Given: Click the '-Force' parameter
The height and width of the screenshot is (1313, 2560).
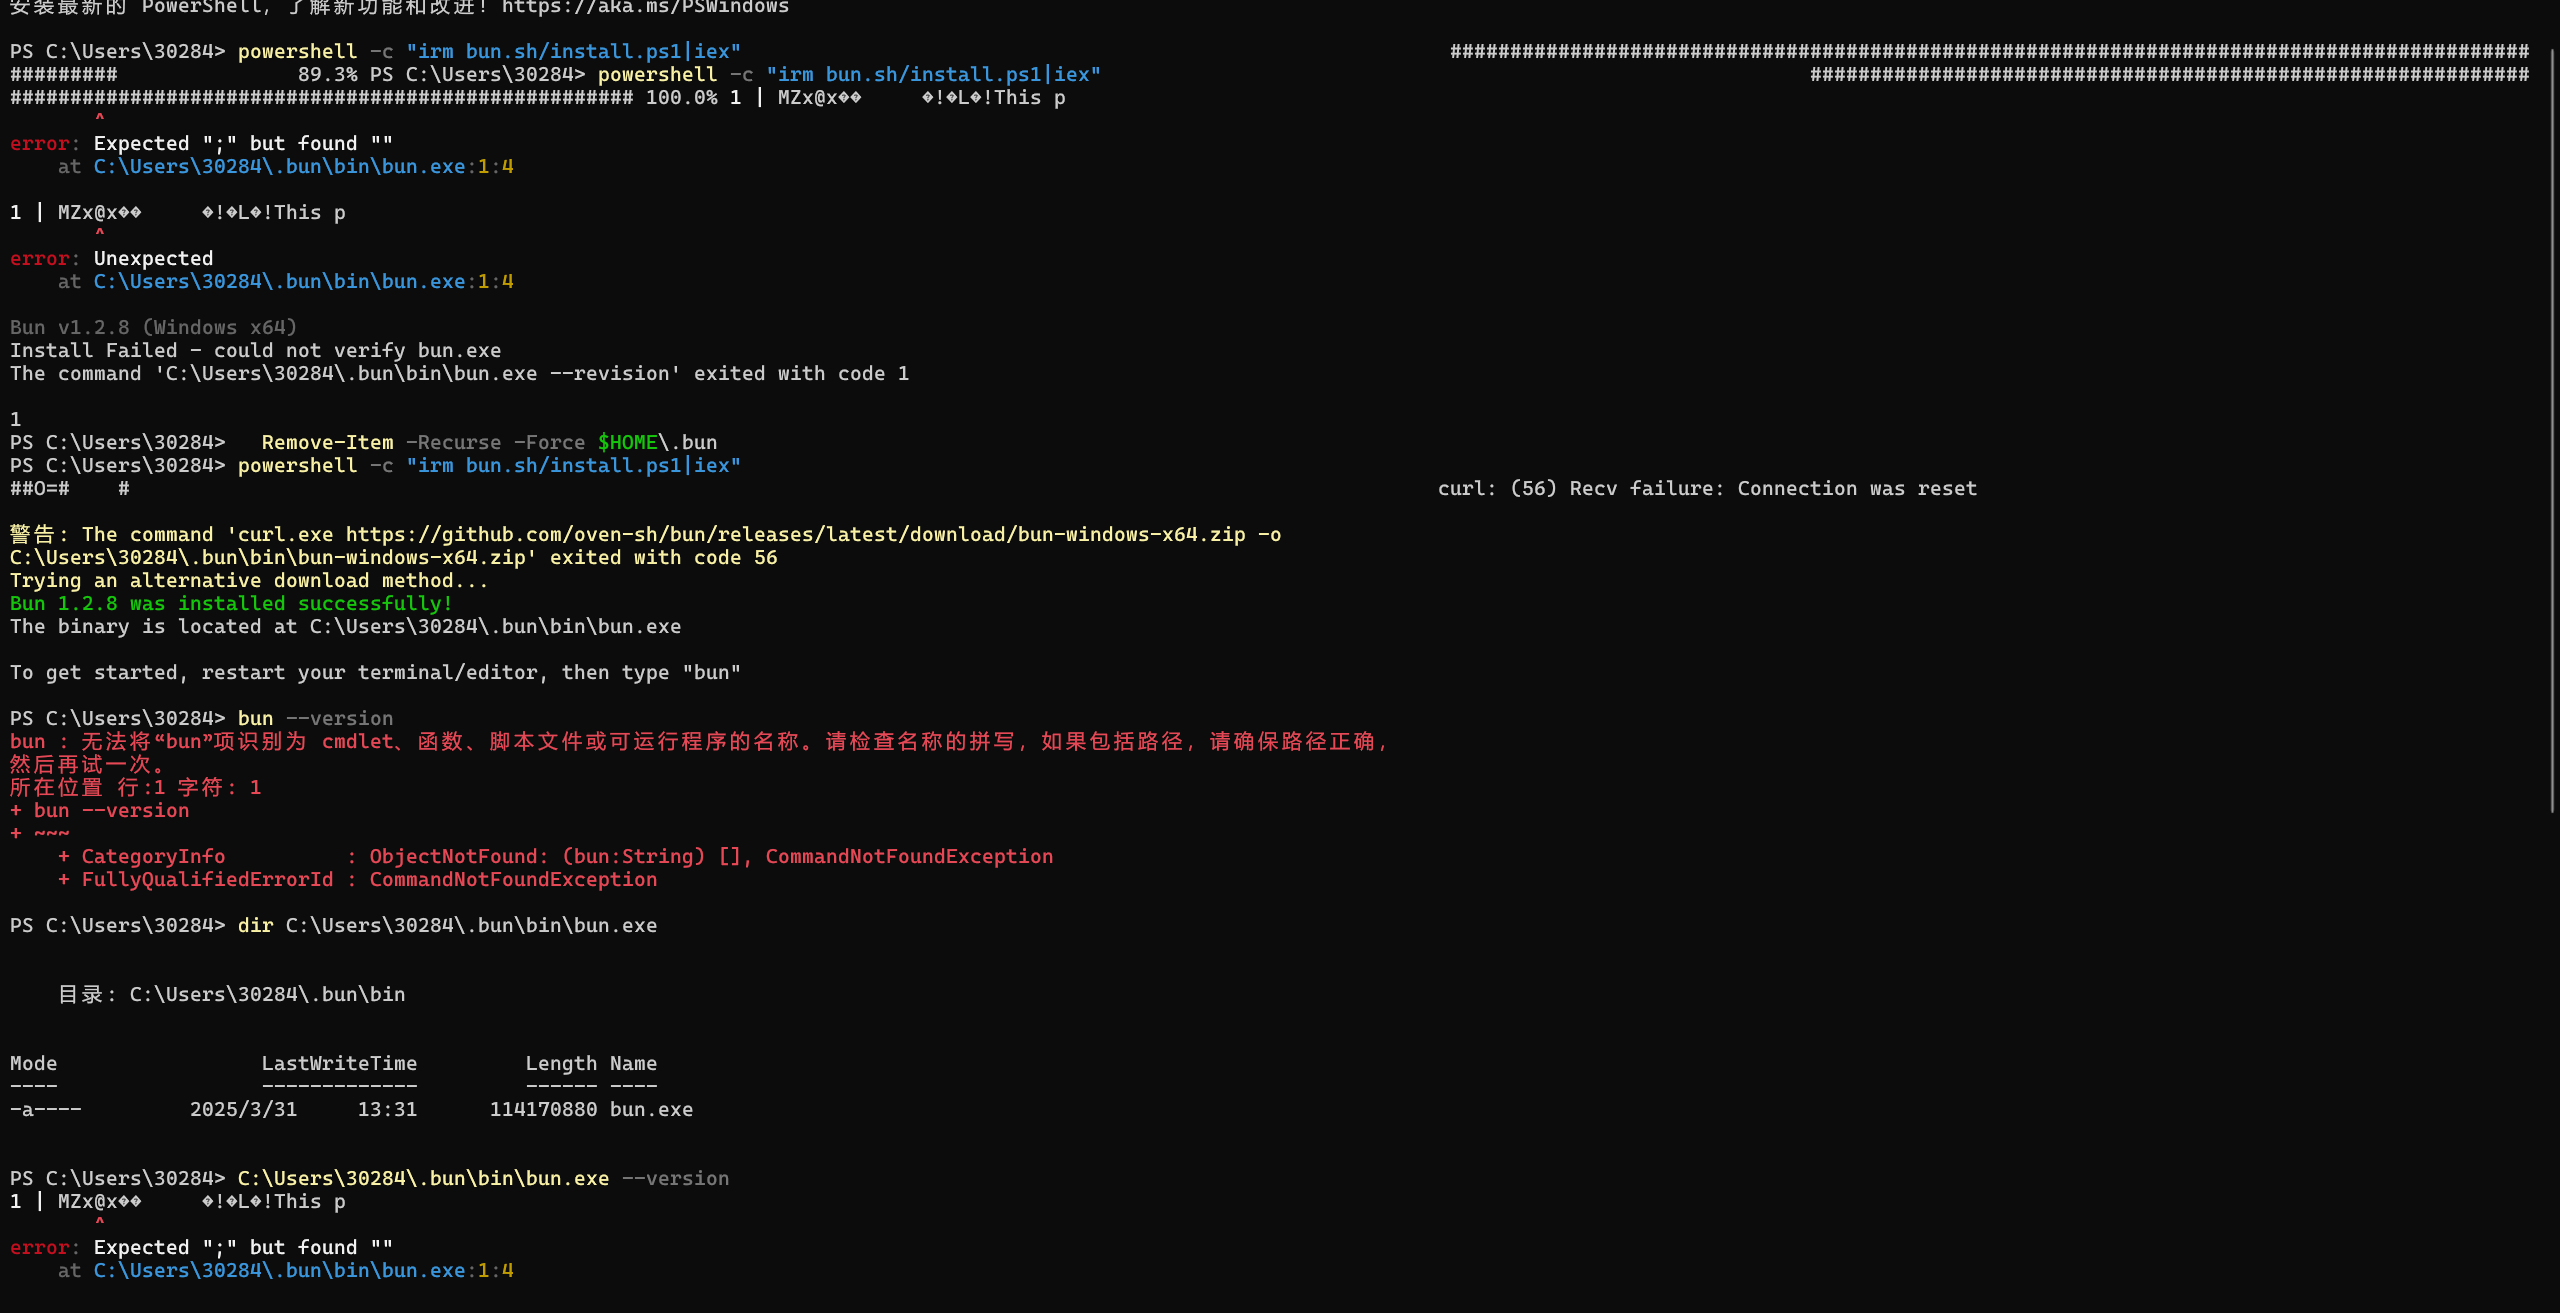Looking at the screenshot, I should click(549, 443).
